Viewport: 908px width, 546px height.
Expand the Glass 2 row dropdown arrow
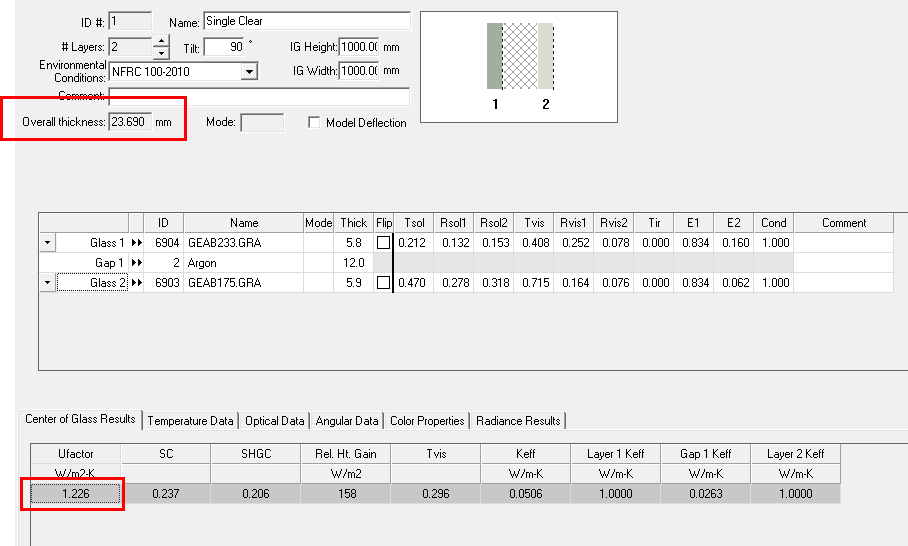[x=47, y=283]
